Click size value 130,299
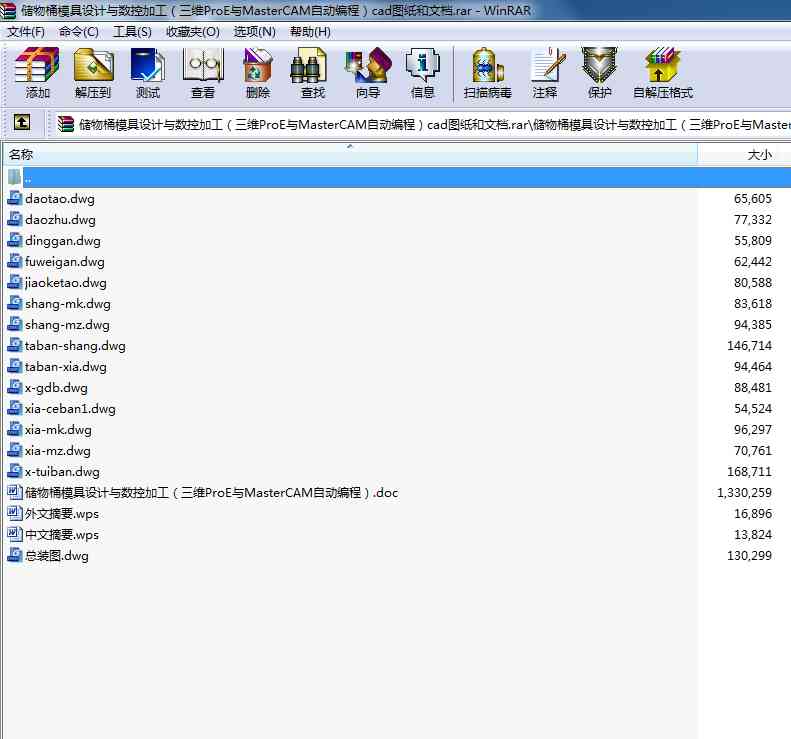Screen dimensions: 791x739 point(749,556)
